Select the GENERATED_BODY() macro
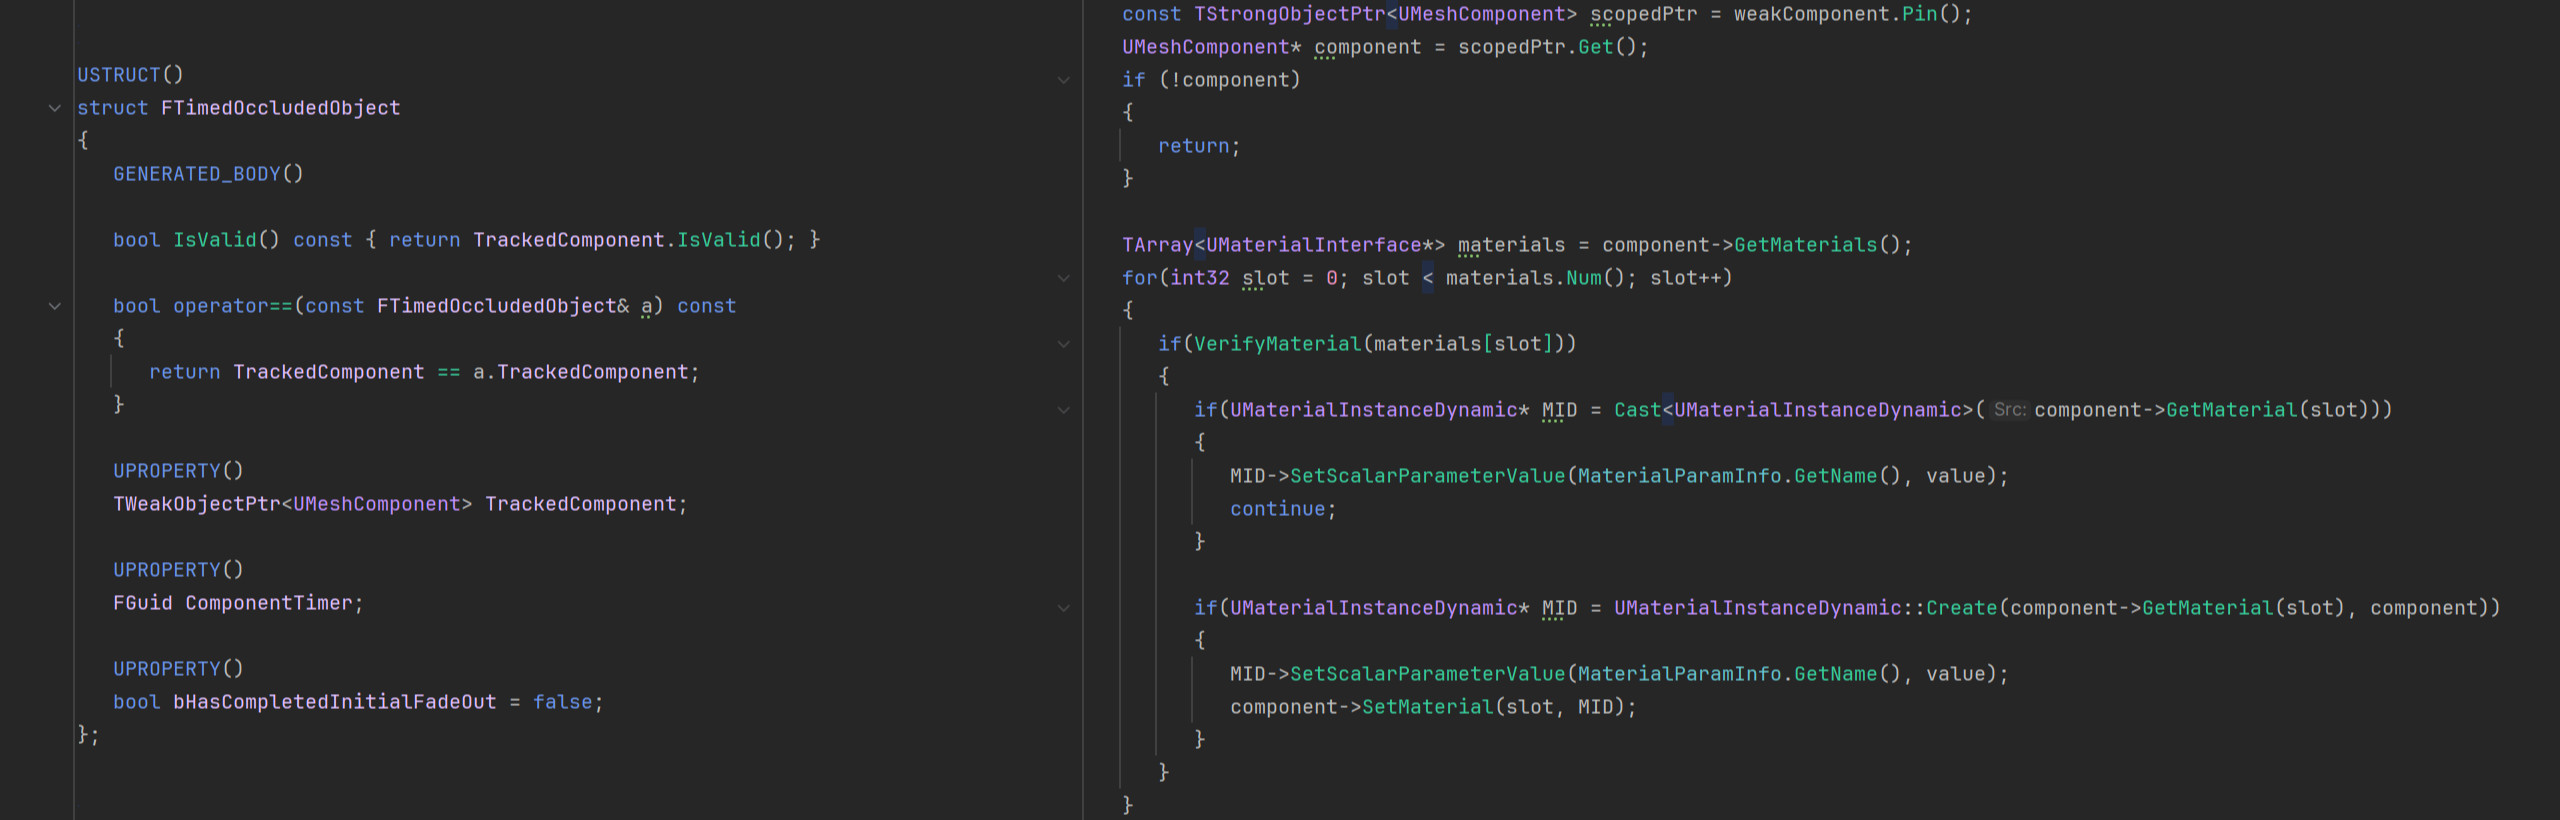This screenshot has height=820, width=2560. (208, 174)
